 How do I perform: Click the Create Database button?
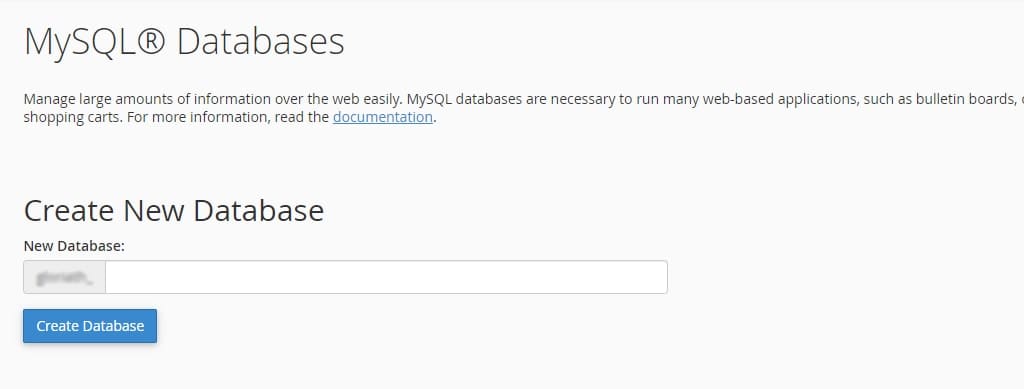[90, 326]
